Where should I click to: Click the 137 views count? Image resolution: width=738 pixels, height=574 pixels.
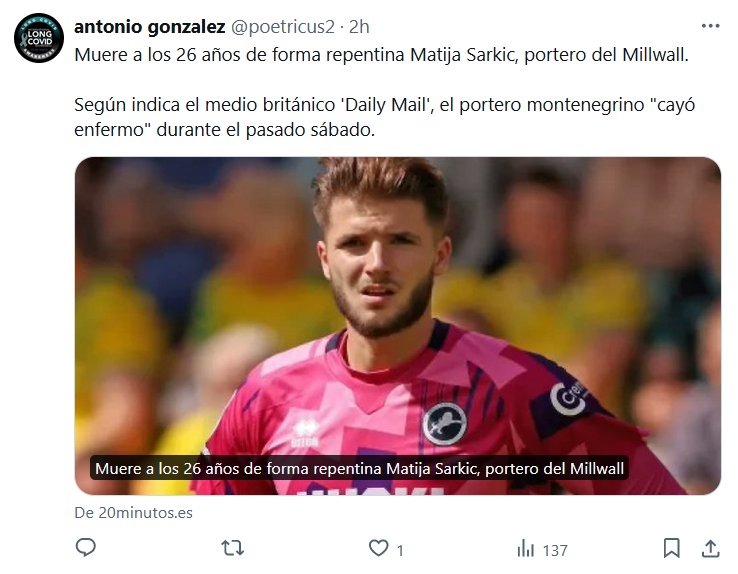pos(555,550)
